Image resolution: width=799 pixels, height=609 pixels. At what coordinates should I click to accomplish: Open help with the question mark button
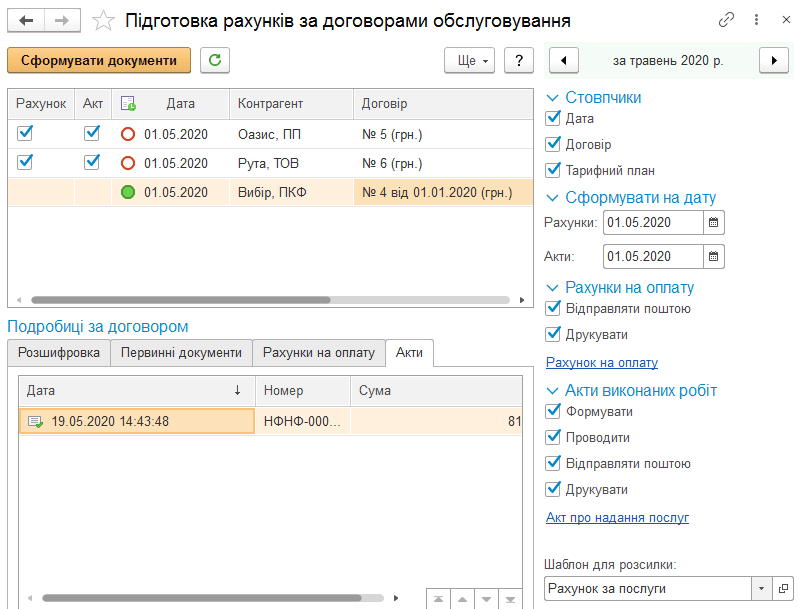519,60
